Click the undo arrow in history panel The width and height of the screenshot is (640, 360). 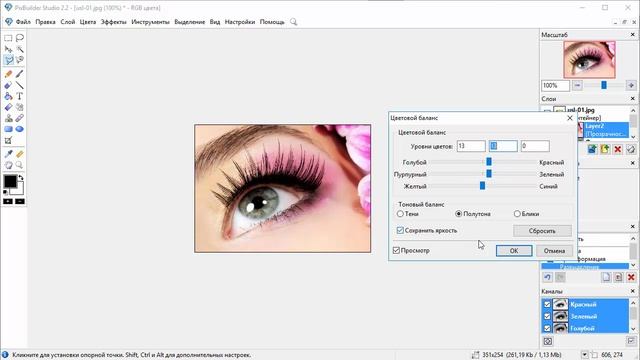click(x=548, y=277)
